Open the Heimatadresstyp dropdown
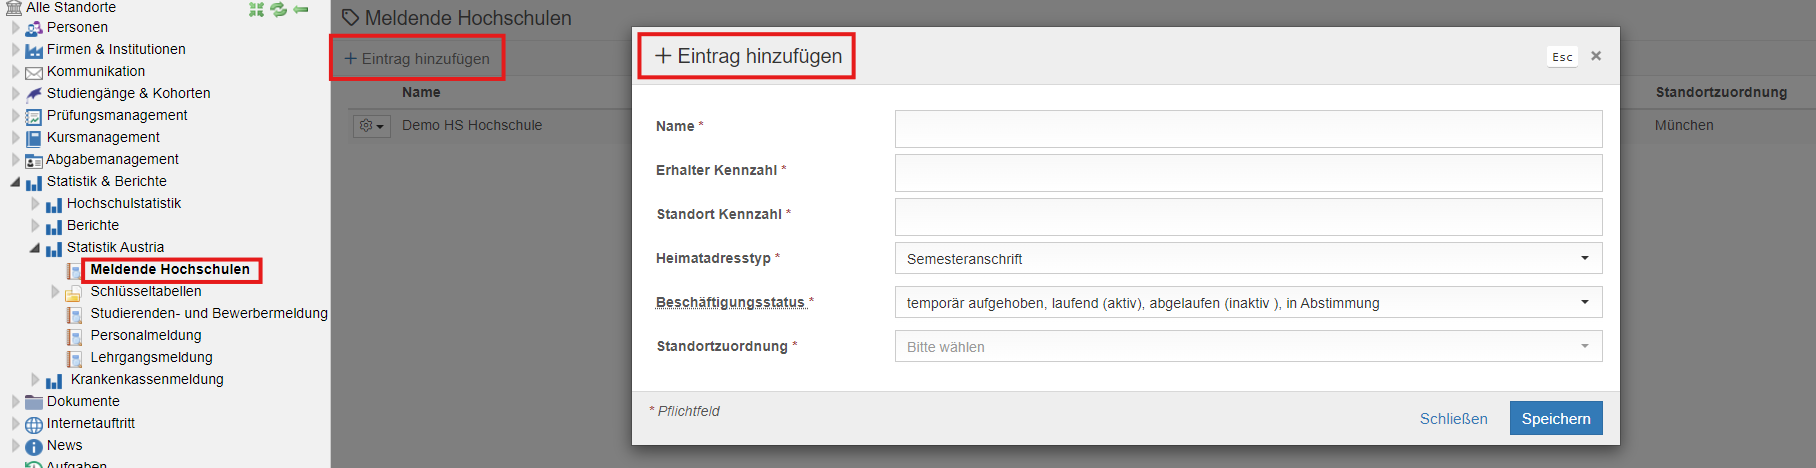The image size is (1816, 468). (1248, 258)
